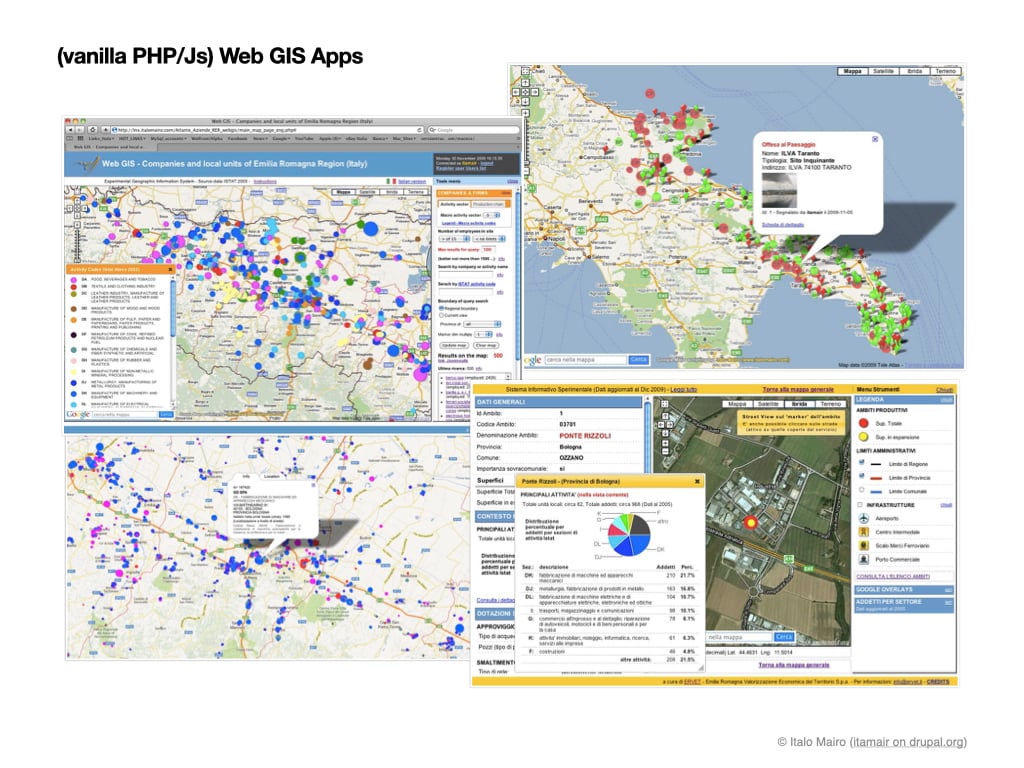Open Italian version link beside flag

click(412, 181)
